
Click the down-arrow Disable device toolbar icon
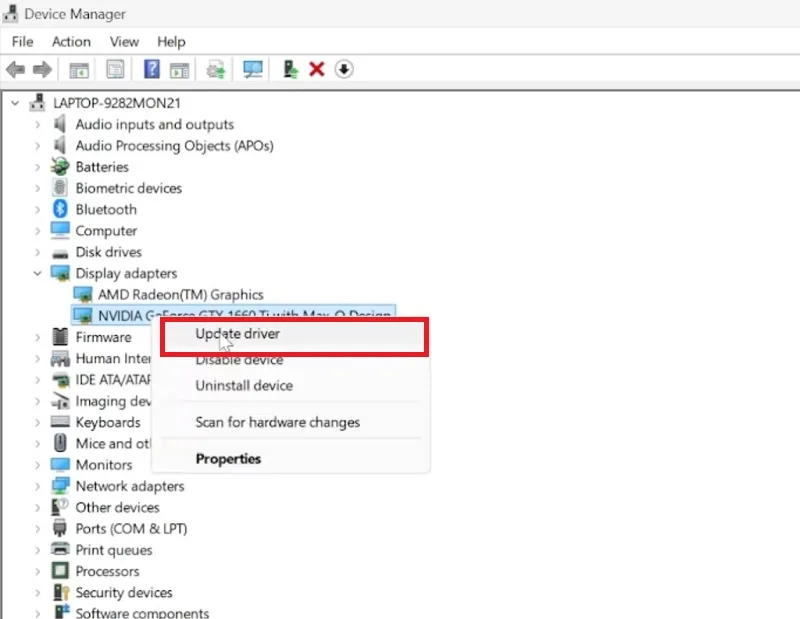[344, 69]
